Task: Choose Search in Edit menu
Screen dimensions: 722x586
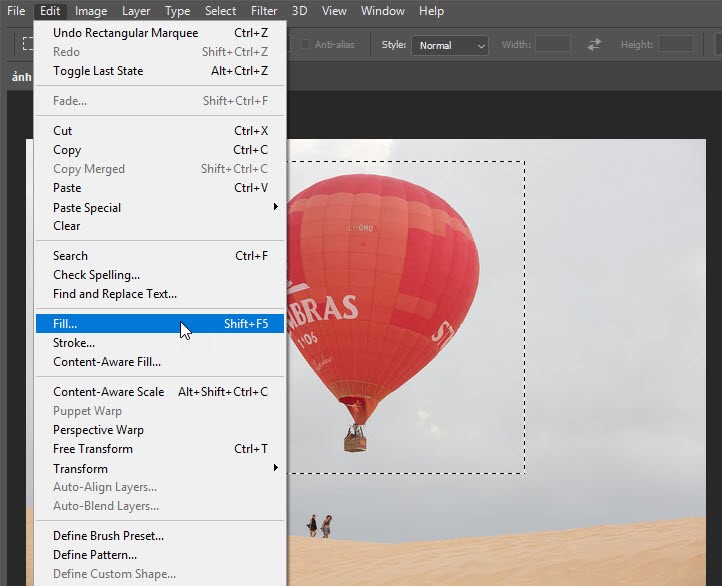Action: [x=160, y=256]
